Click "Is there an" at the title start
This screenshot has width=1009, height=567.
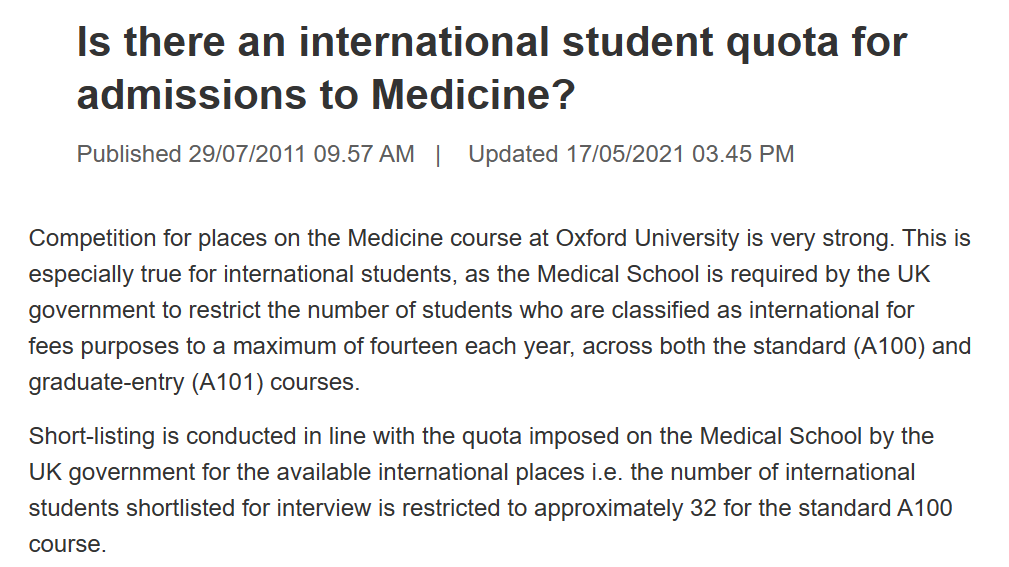pyautogui.click(x=182, y=43)
